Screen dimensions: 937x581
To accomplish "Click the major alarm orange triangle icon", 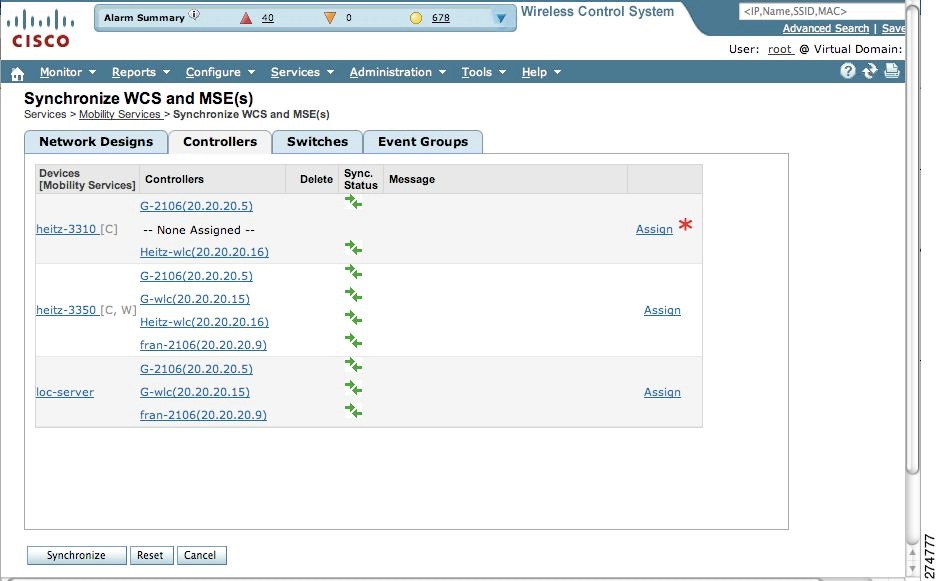I will tap(329, 18).
